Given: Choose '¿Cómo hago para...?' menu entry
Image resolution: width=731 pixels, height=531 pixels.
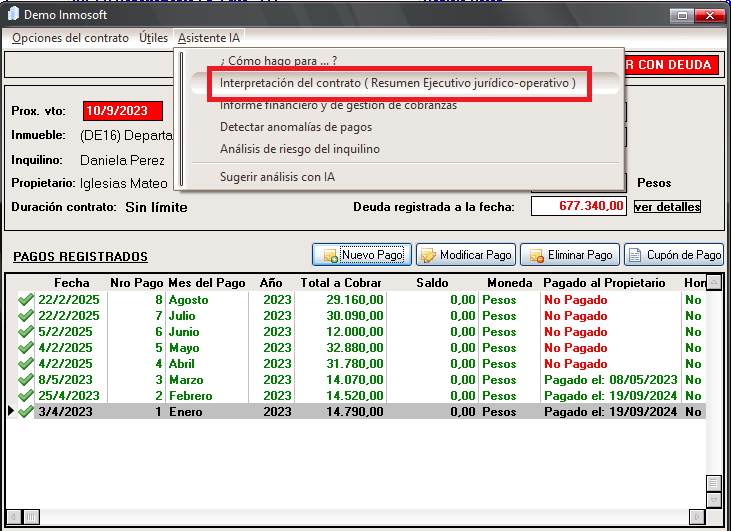Looking at the screenshot, I should (278, 61).
